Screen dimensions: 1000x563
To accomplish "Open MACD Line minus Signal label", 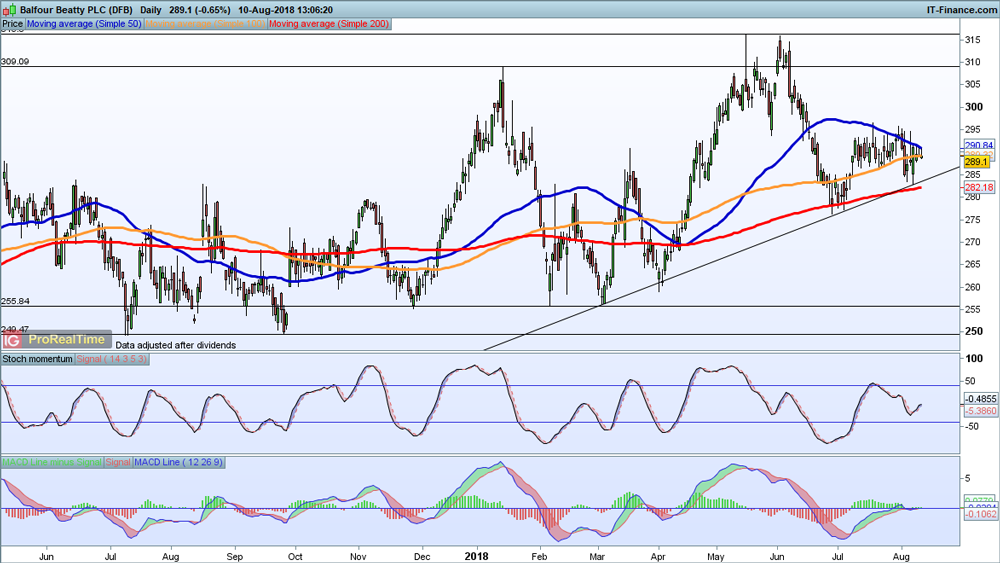I will point(52,462).
